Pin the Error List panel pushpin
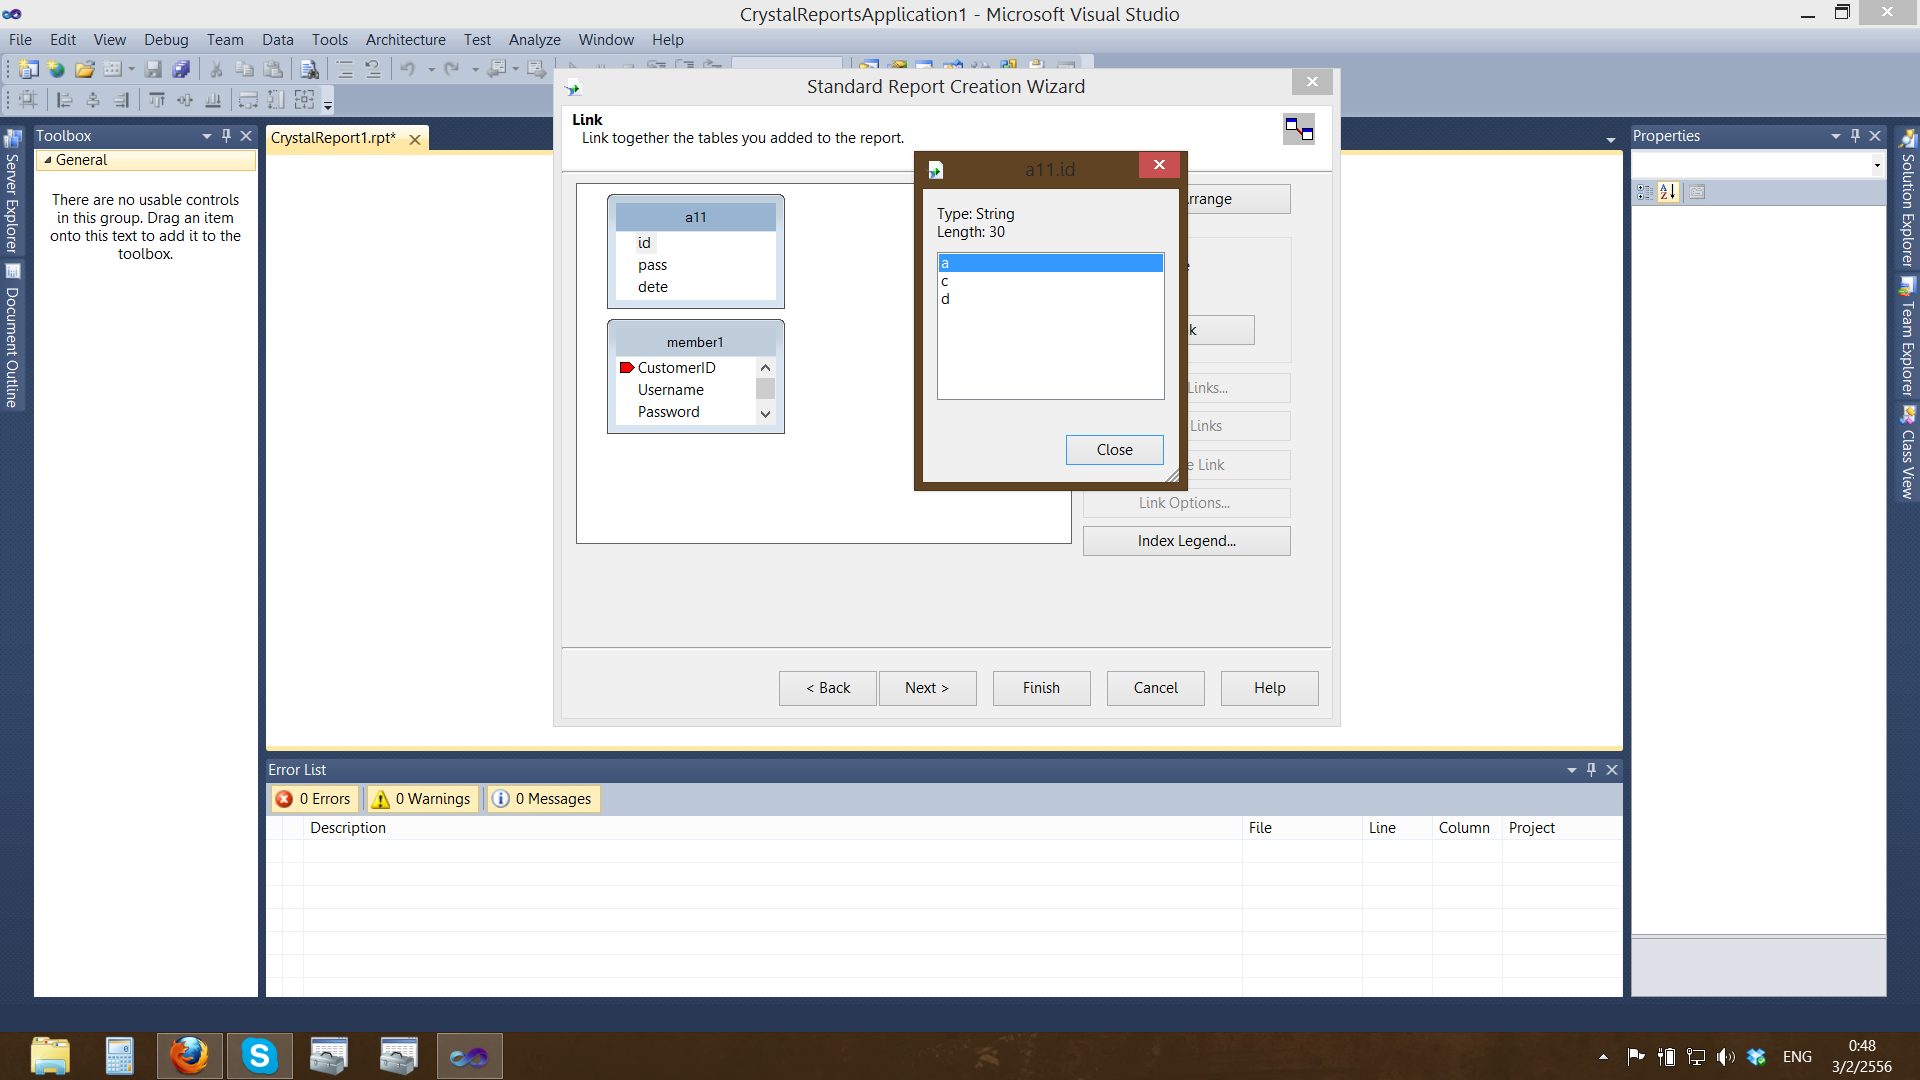The image size is (1920, 1080). [x=1591, y=770]
